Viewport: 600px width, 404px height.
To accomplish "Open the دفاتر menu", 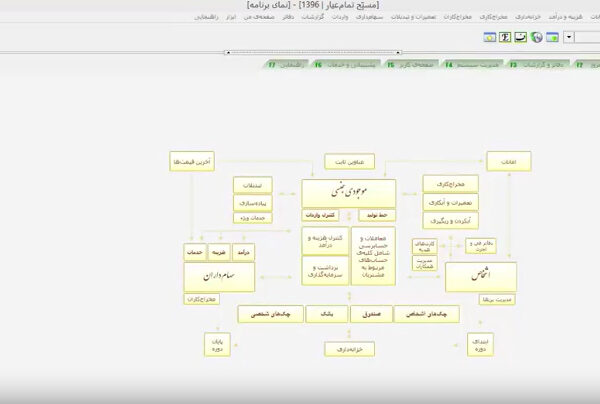I will pyautogui.click(x=288, y=17).
